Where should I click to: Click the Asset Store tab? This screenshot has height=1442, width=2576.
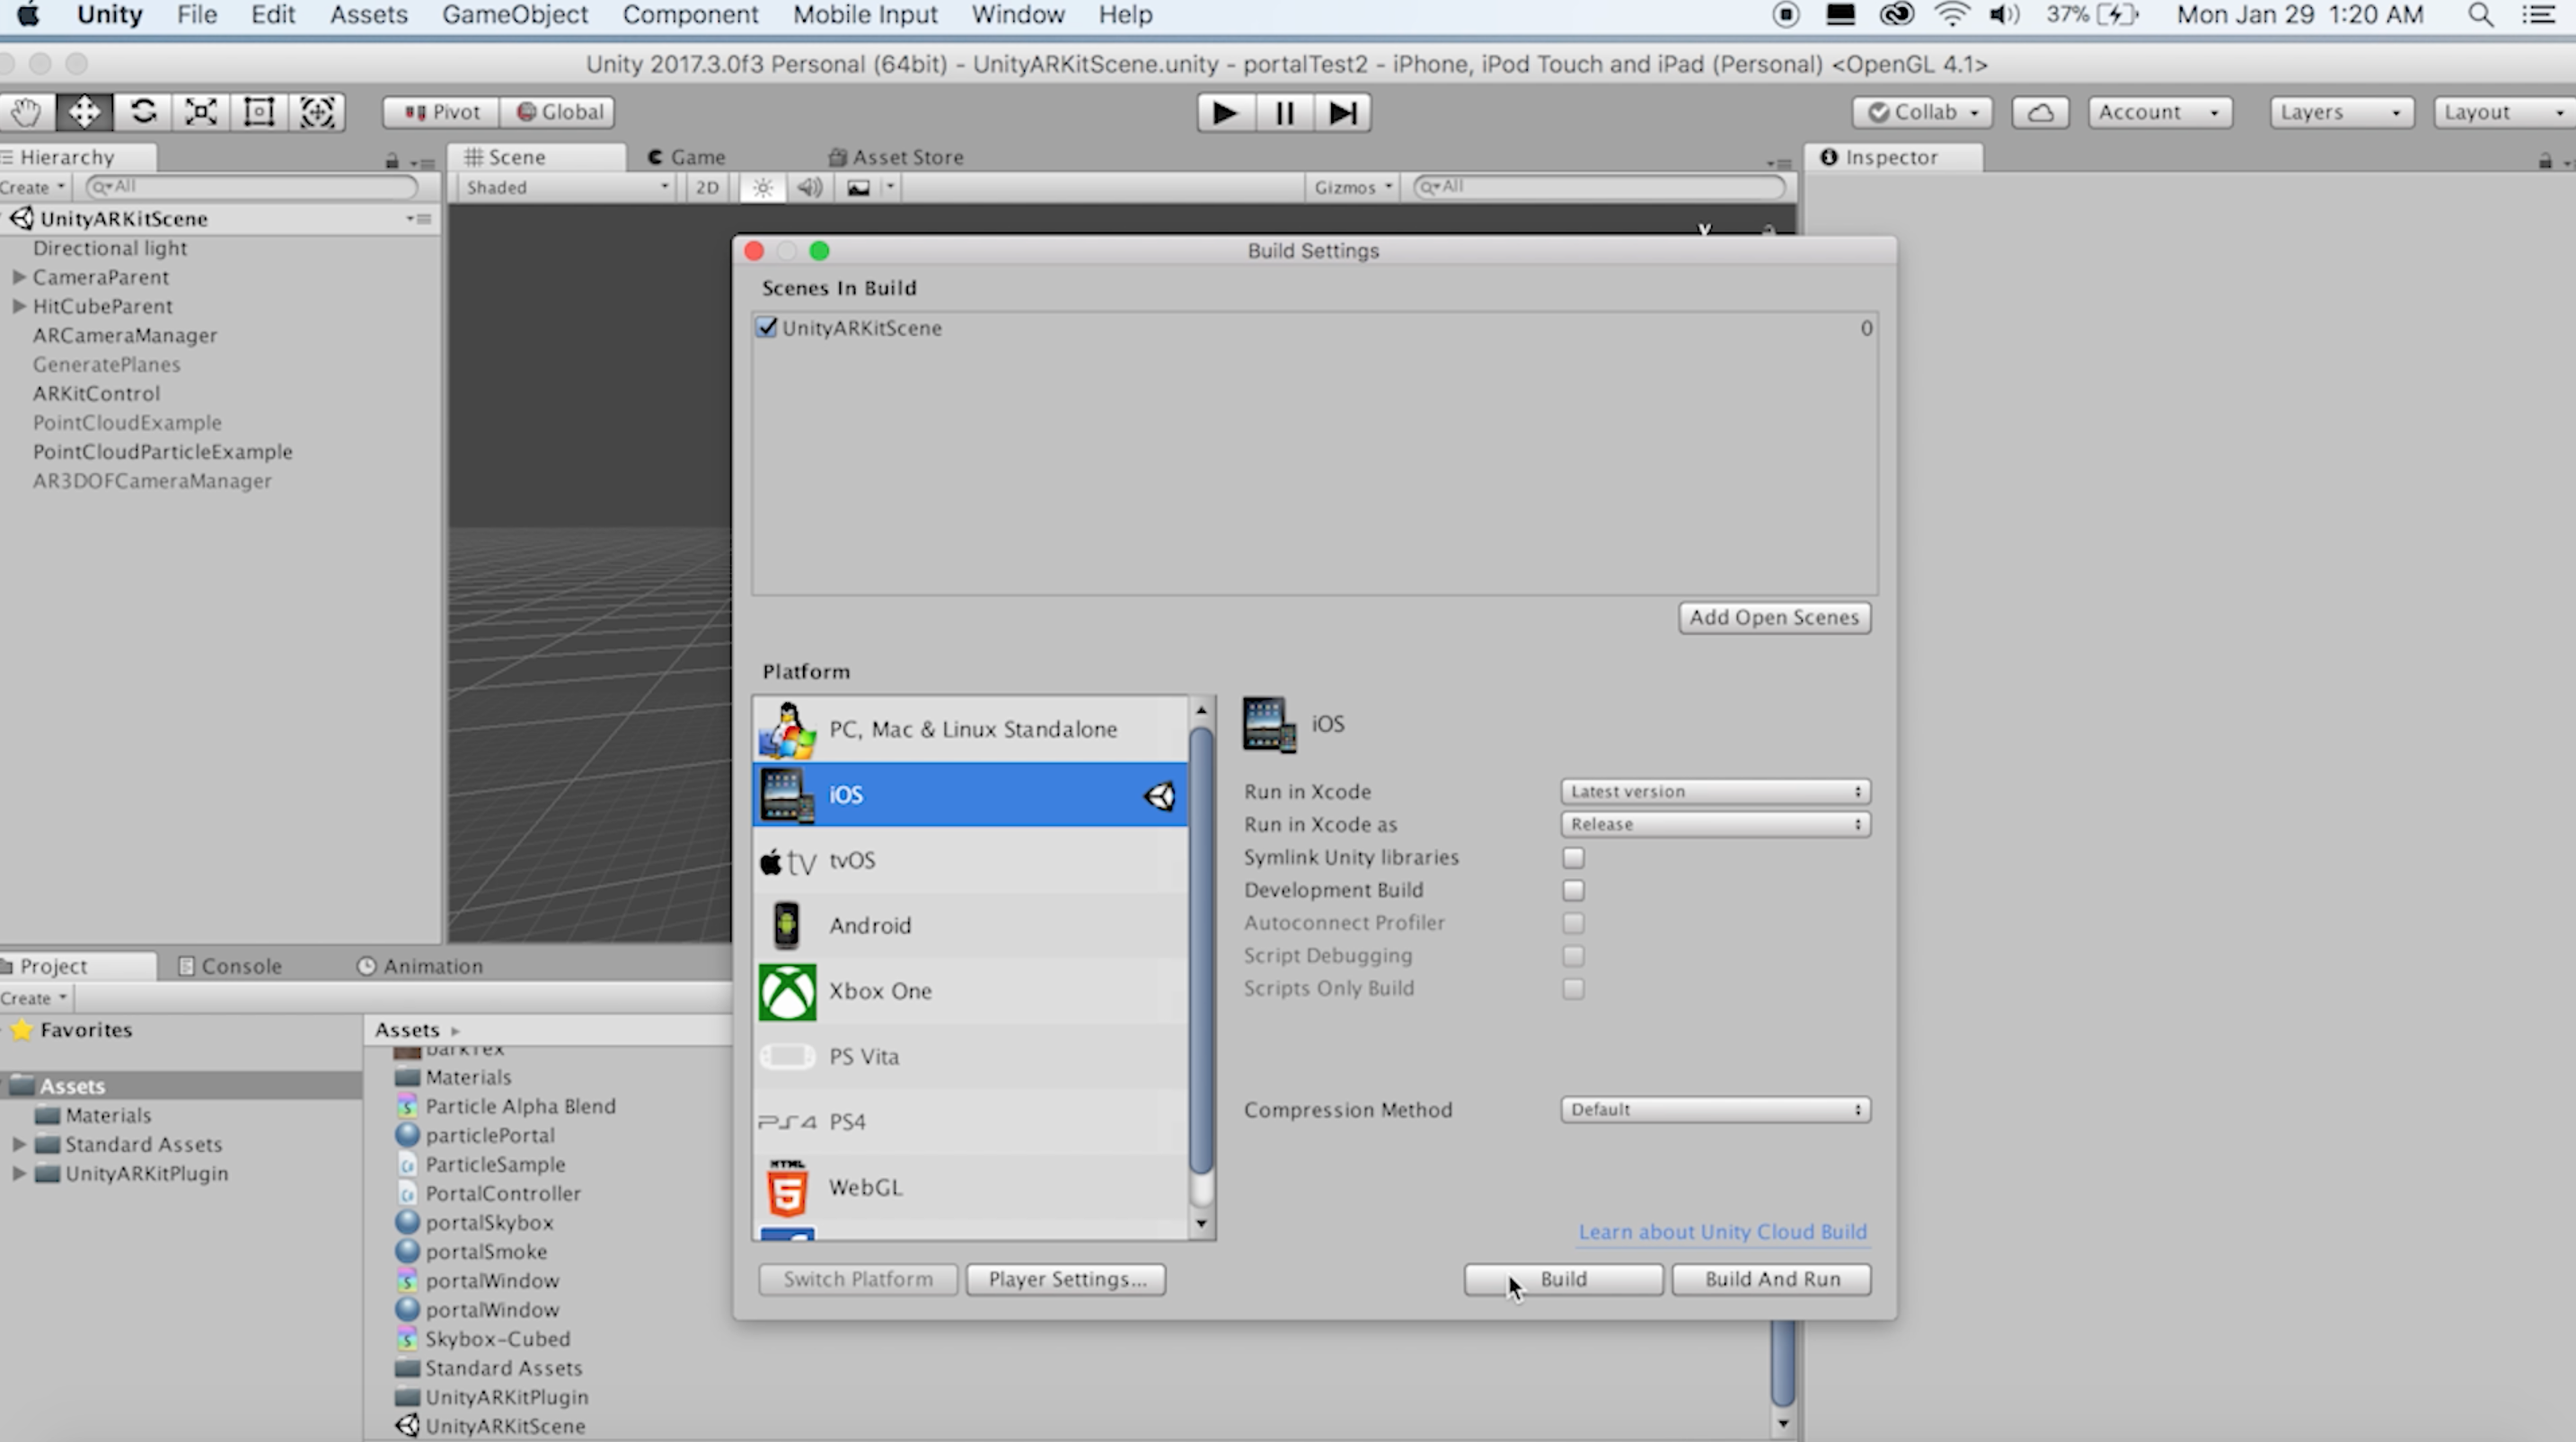coord(903,155)
